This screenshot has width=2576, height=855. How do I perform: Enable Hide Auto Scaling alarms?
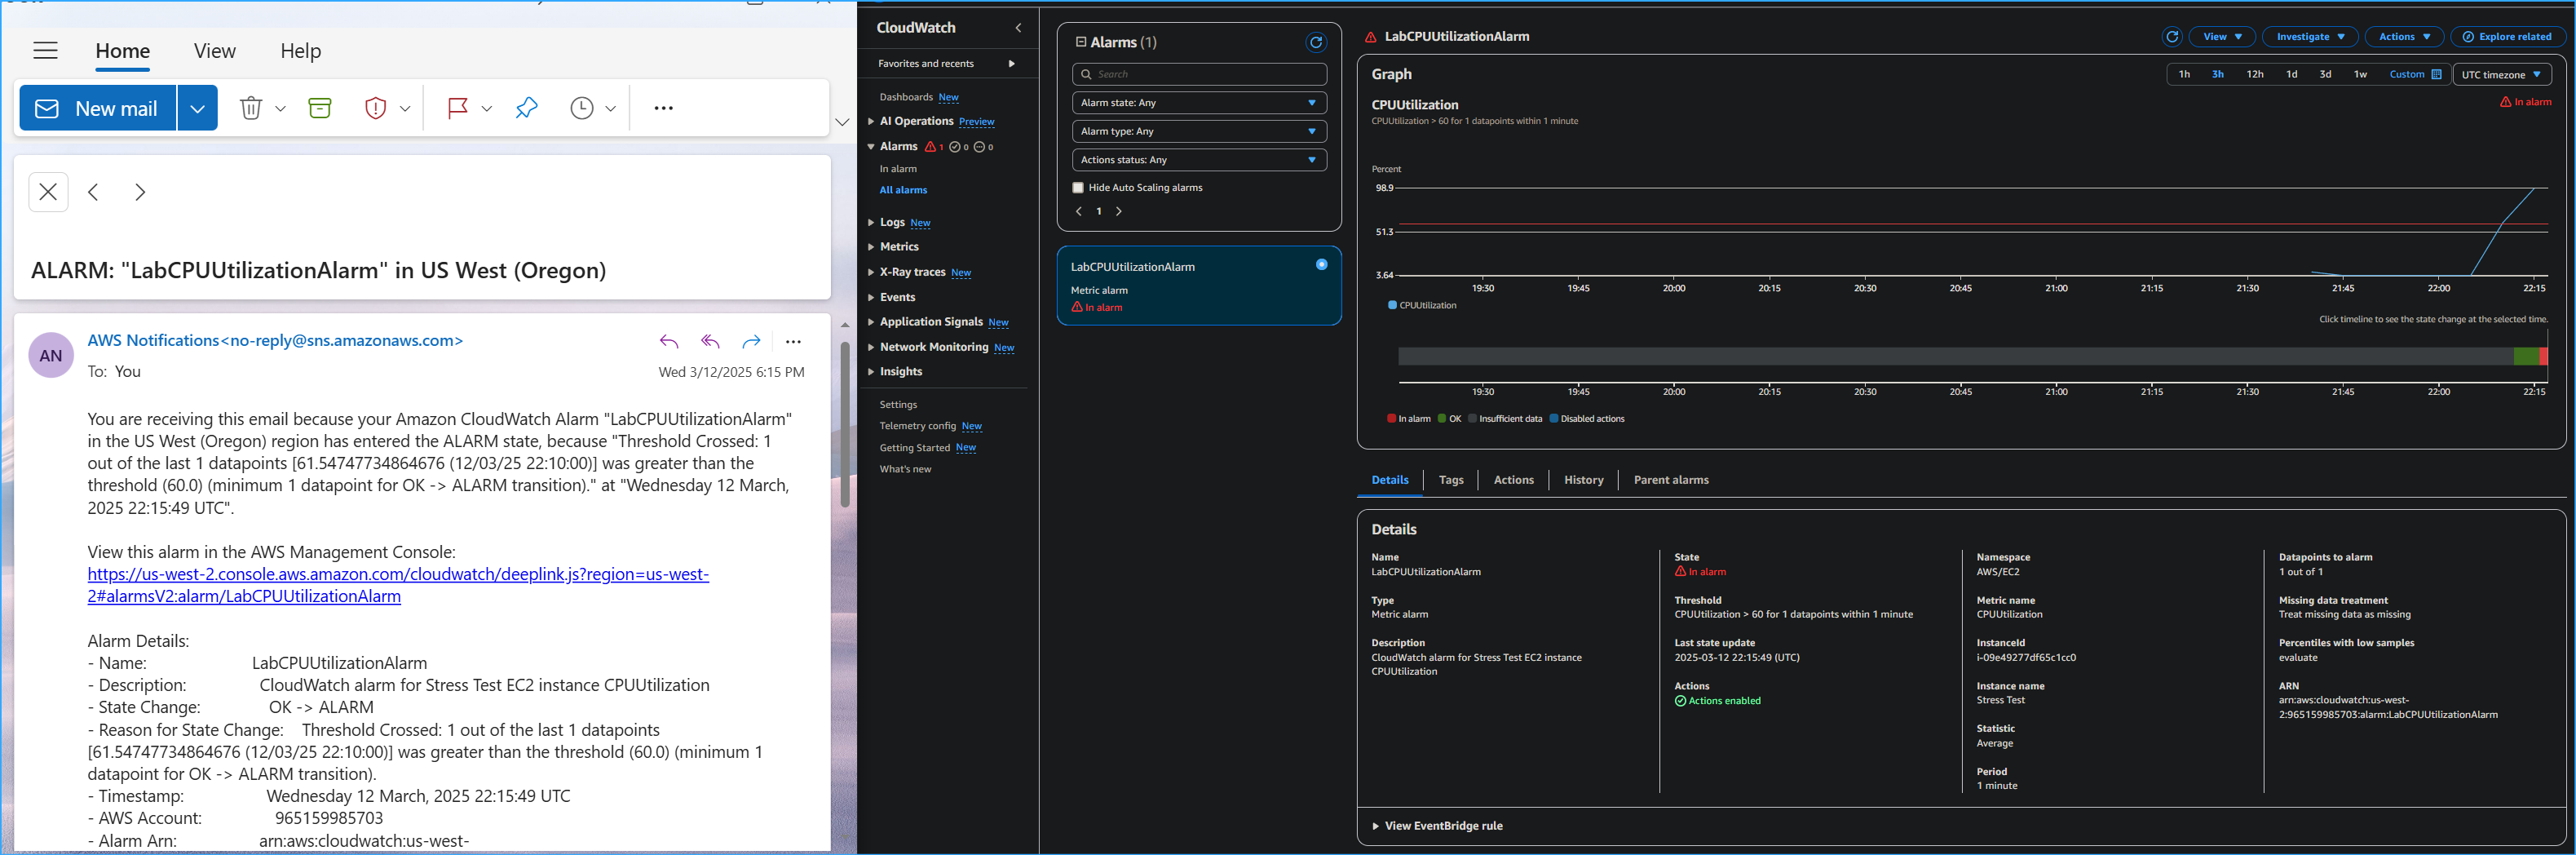[1077, 187]
